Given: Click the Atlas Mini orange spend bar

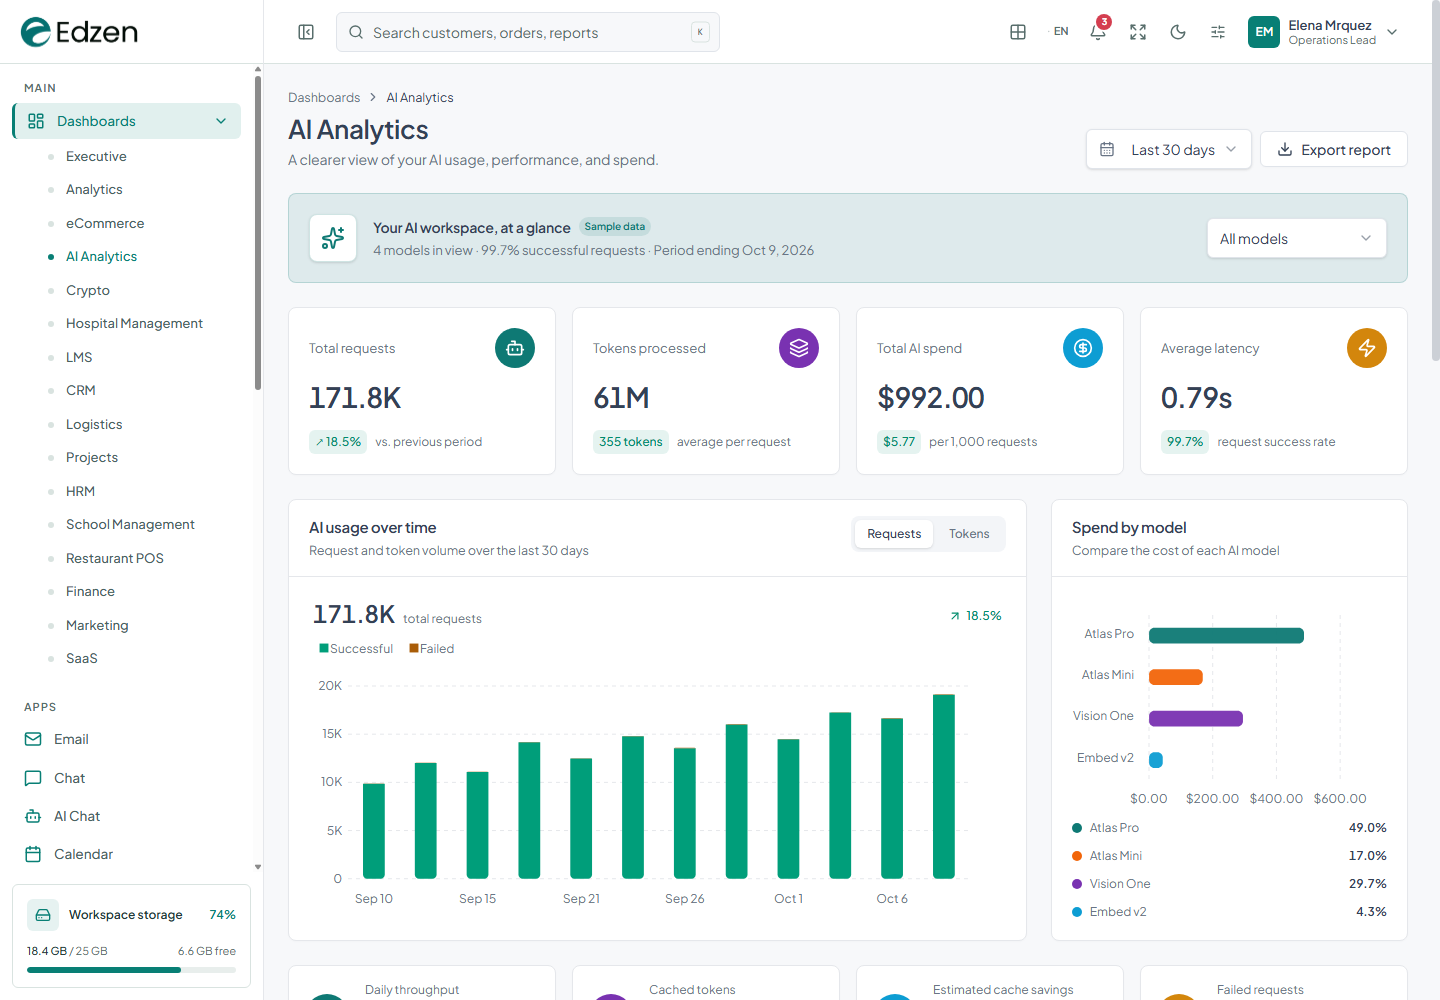Looking at the screenshot, I should (x=1176, y=677).
